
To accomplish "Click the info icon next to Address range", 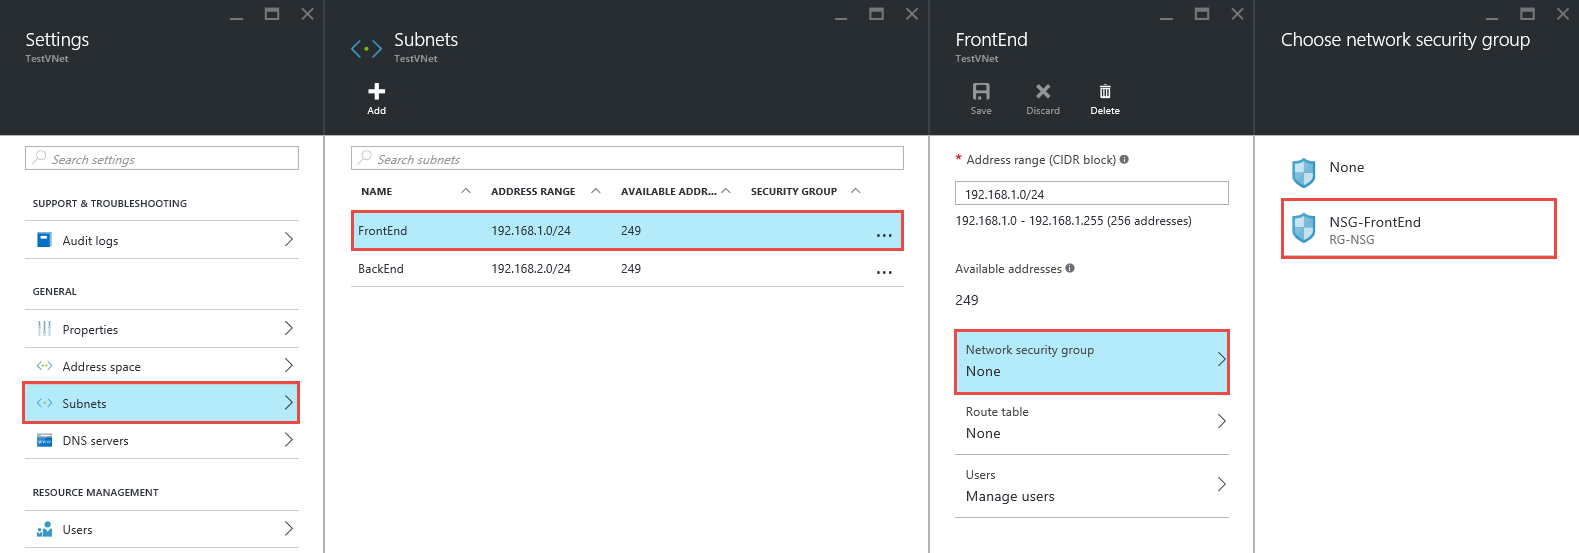I will point(1124,159).
